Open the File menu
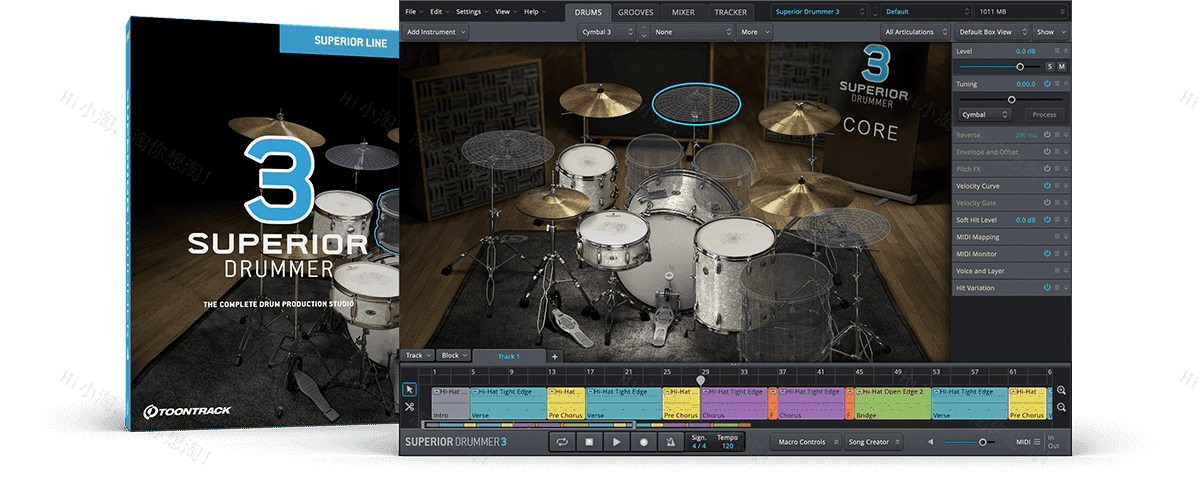 click(x=414, y=12)
